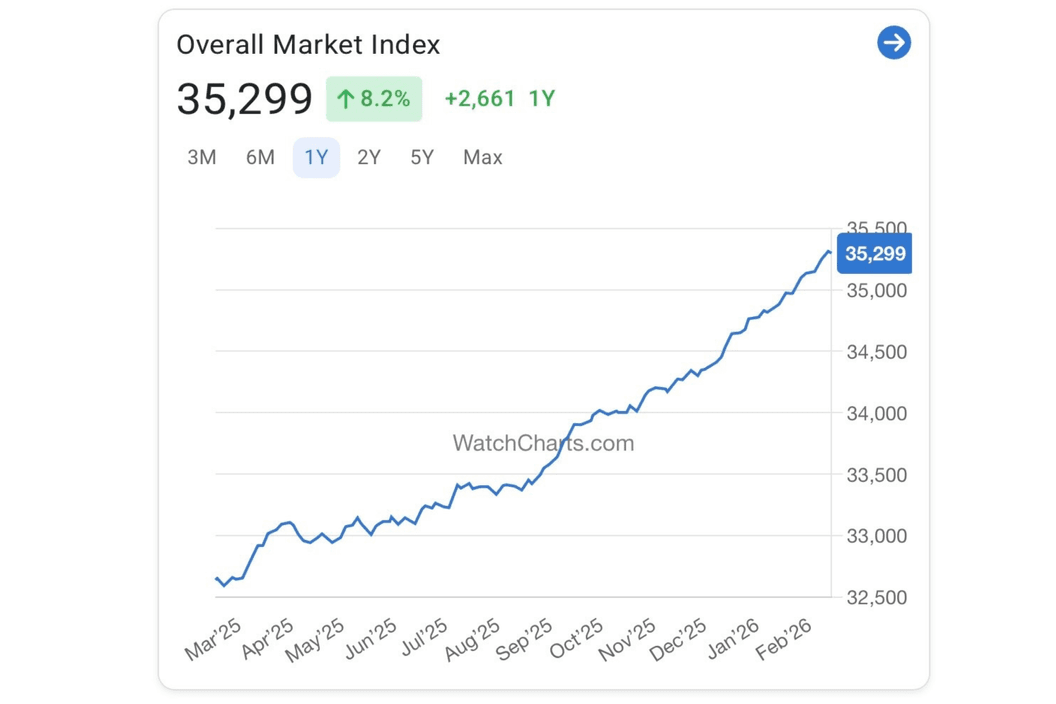Click the green up-arrow in the 8.2% badge
The height and width of the screenshot is (704, 1056).
(x=346, y=99)
